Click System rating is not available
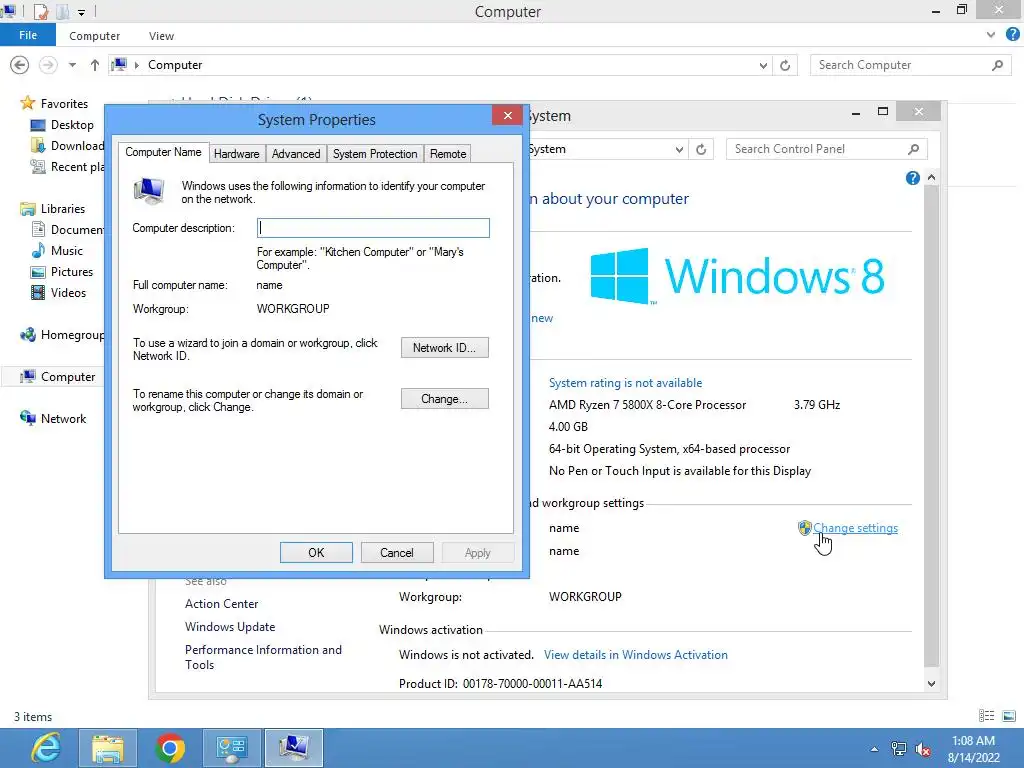 point(626,383)
